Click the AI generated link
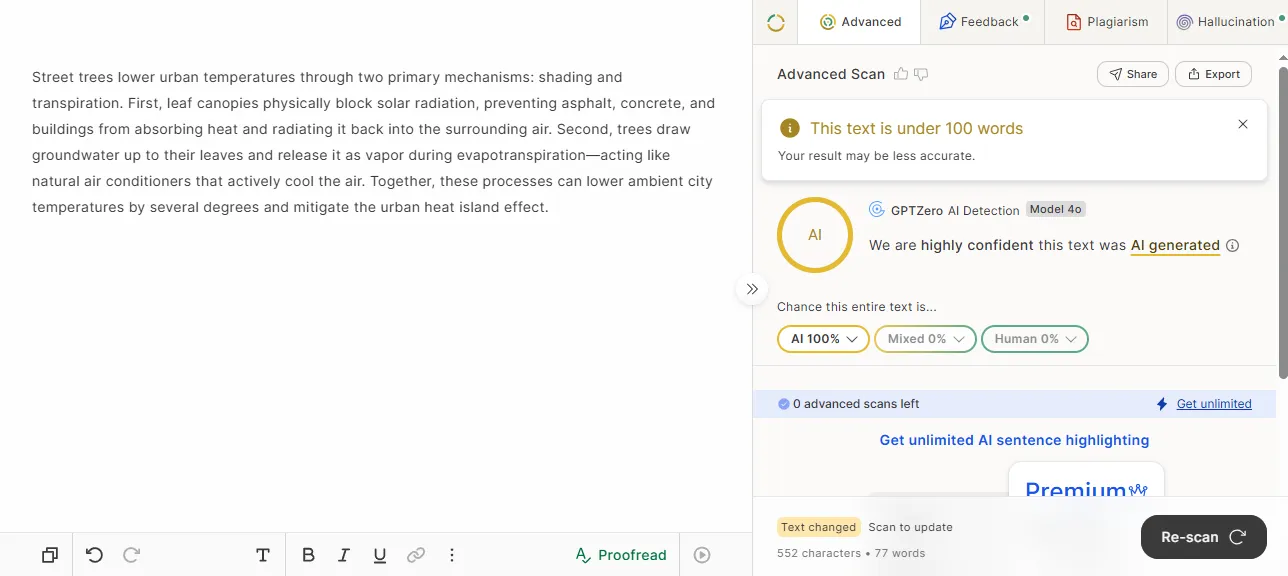 1175,245
